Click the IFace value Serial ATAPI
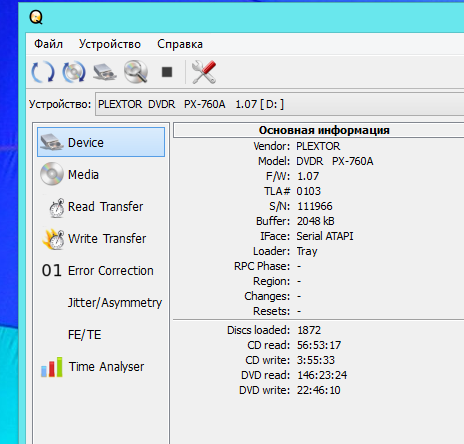 325,236
